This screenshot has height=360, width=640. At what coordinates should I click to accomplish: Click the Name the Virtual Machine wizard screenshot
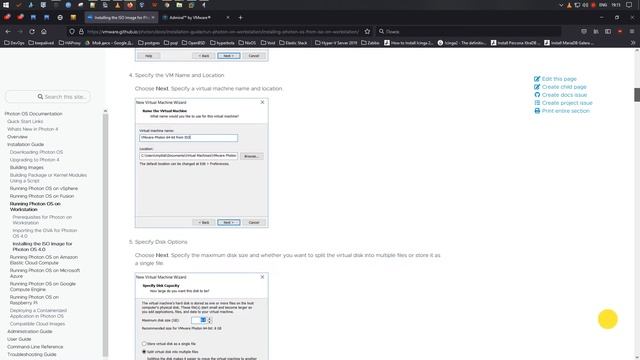tap(202, 163)
